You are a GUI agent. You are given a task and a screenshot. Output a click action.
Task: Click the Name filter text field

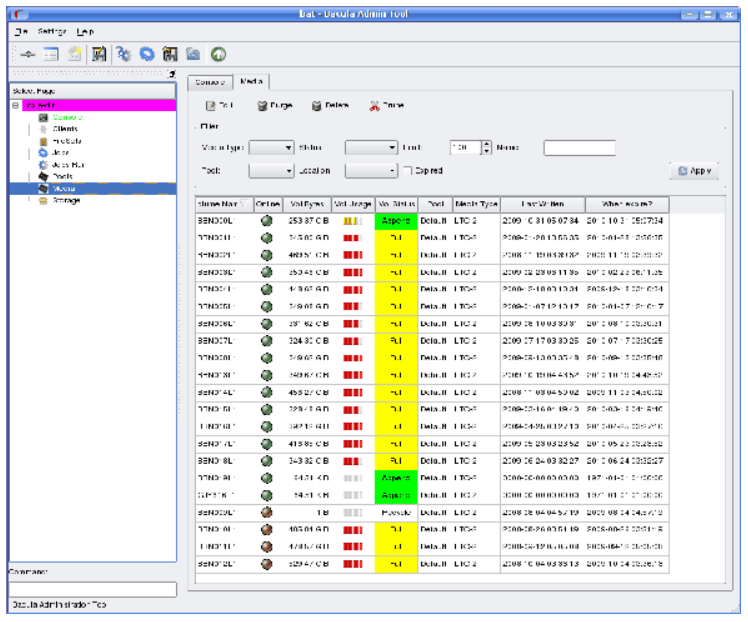[579, 148]
